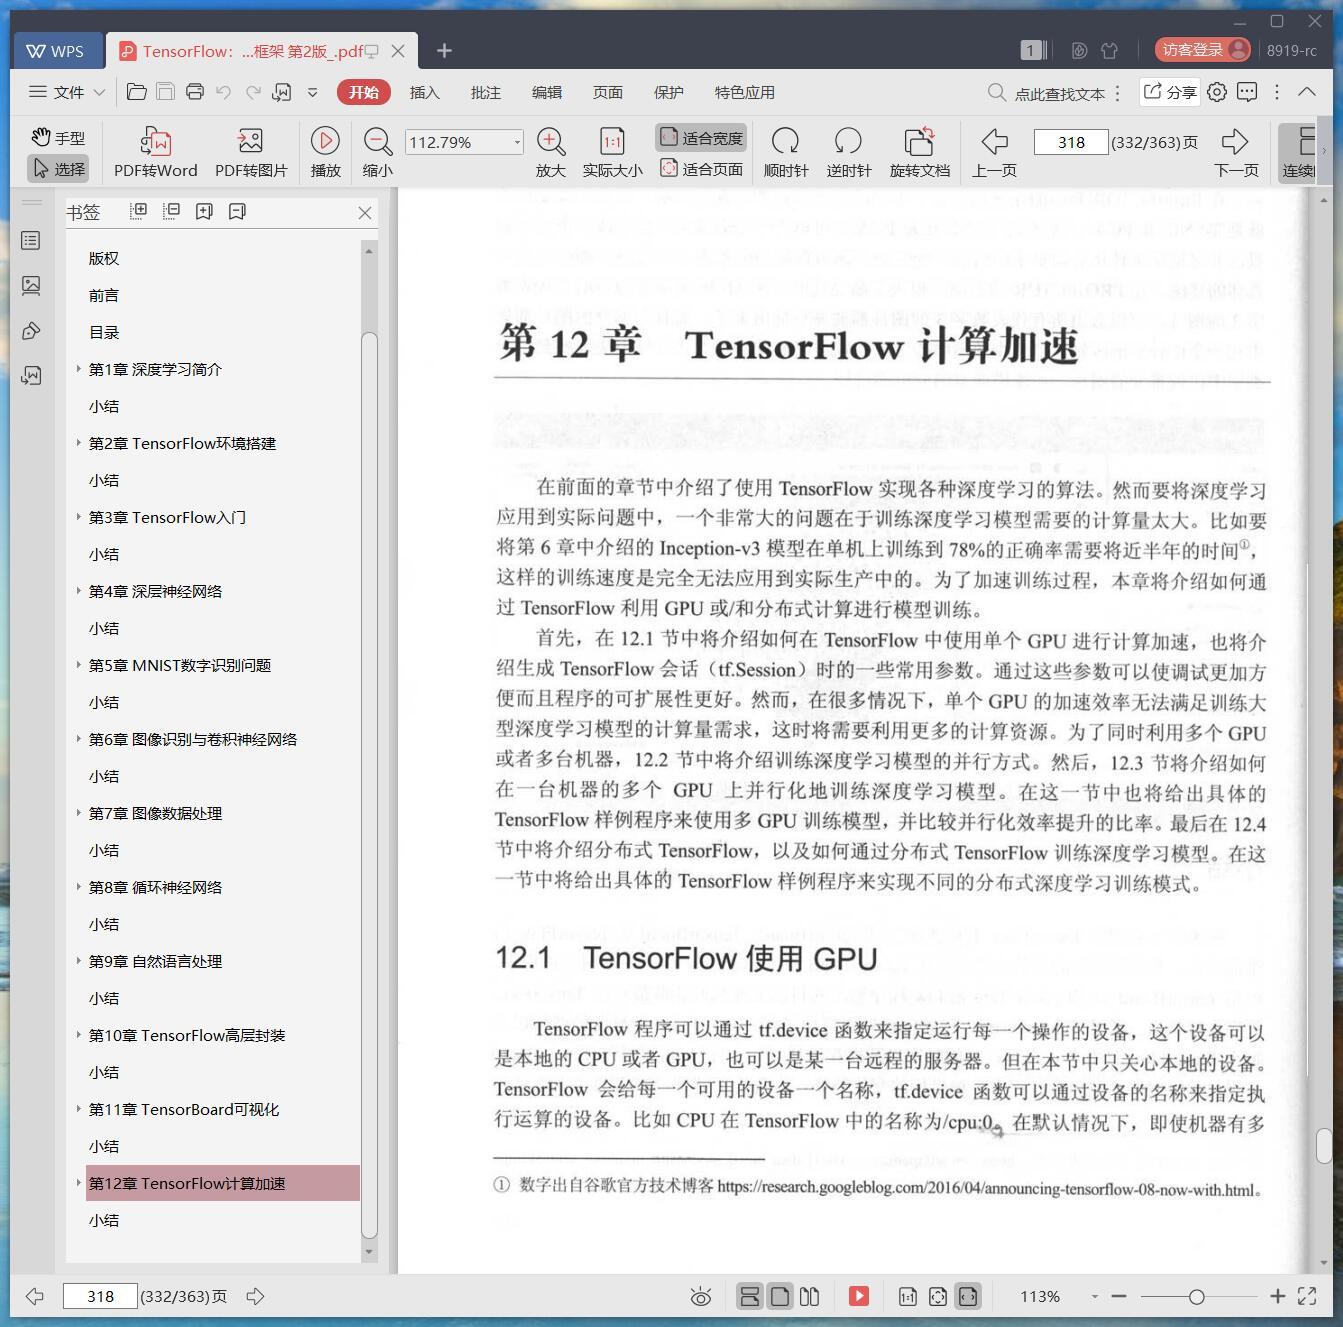Screen dimensions: 1343x1327
Task: Expand 第1章 深度学习简介 bookmark
Action: 78,369
